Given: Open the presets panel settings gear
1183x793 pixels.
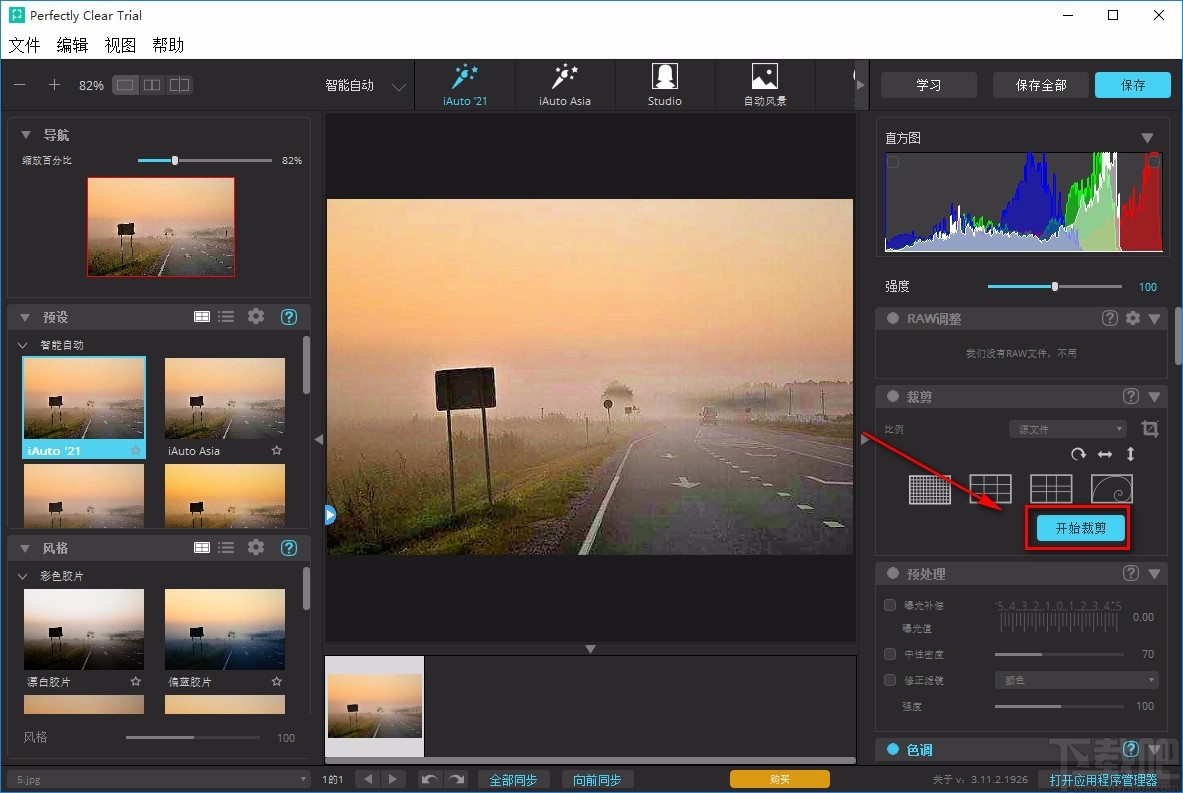Looking at the screenshot, I should [256, 317].
